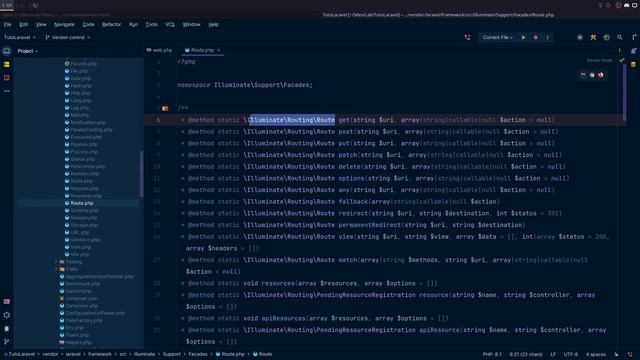Click UTF-8 encoding in status bar
Viewport: 640px width, 360px height.
coord(571,354)
